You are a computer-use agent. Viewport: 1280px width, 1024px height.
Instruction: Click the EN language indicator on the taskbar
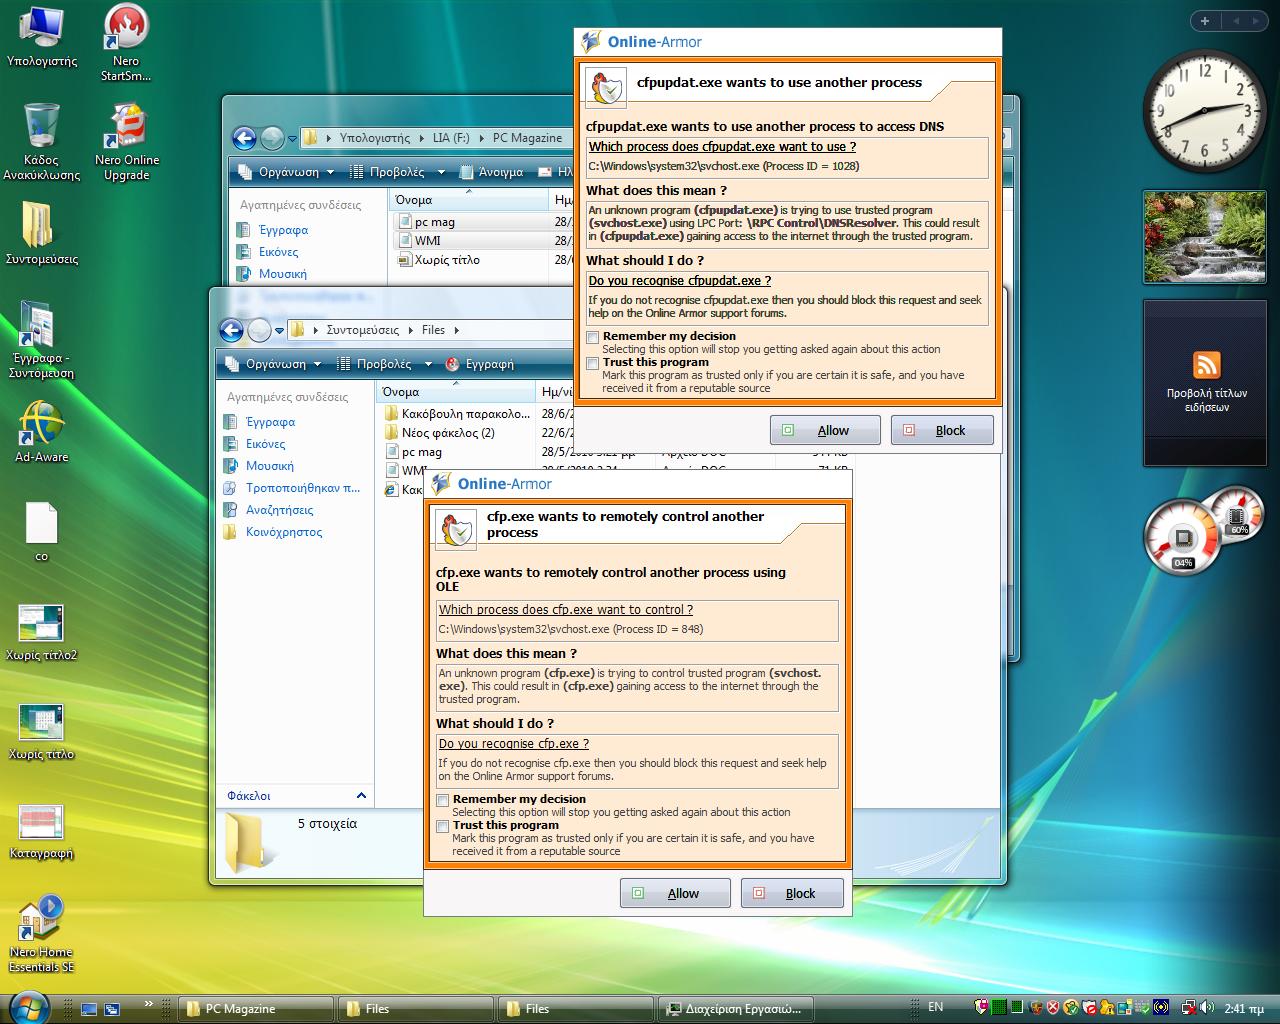pyautogui.click(x=936, y=1007)
